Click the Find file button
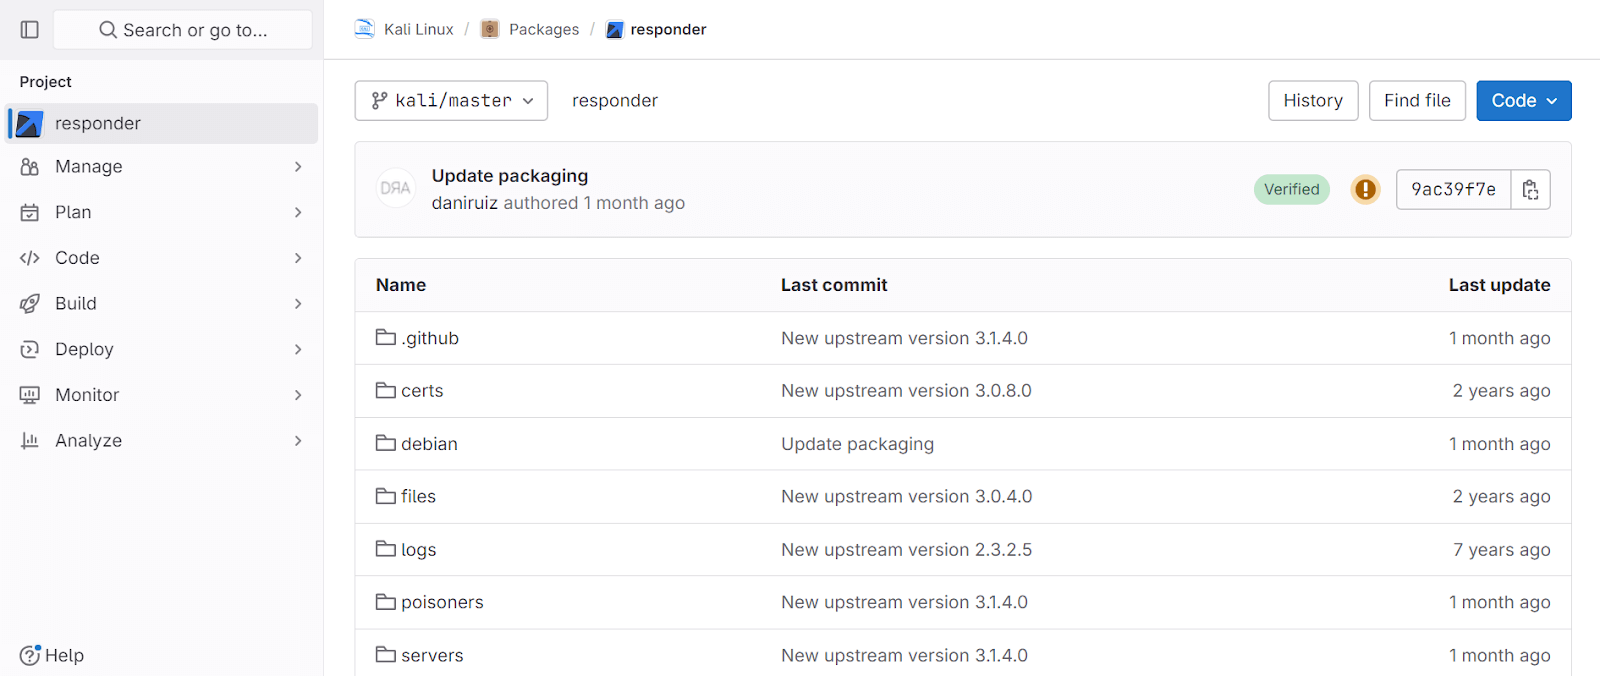 [x=1417, y=101]
